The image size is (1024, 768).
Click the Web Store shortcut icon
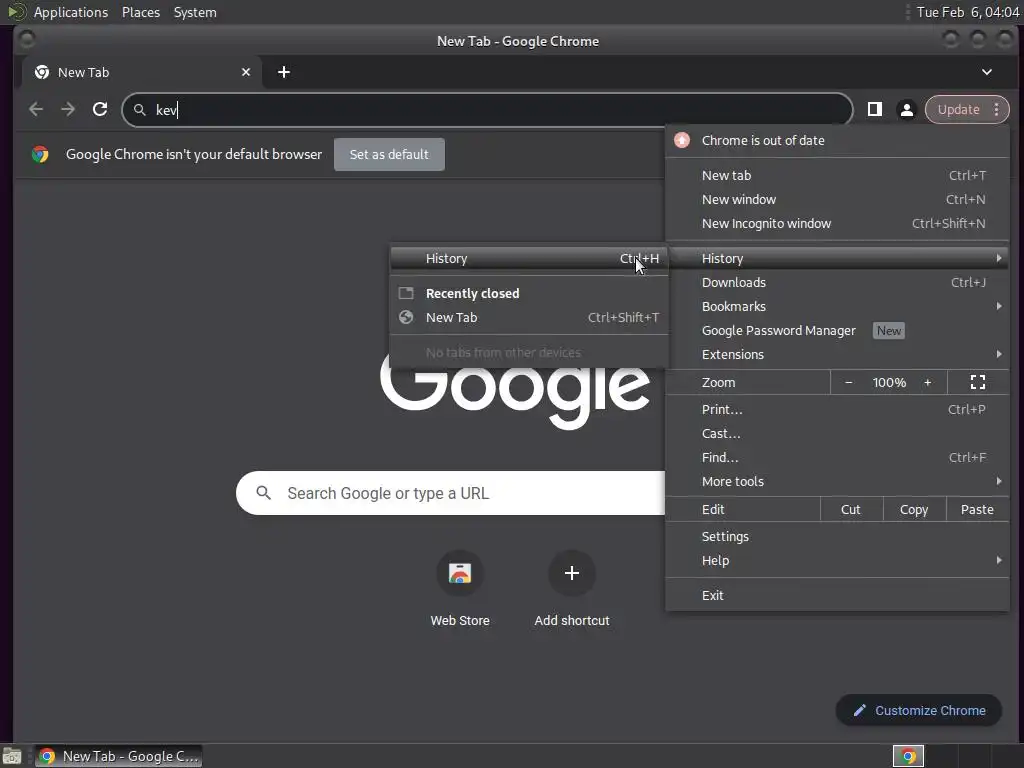[460, 573]
